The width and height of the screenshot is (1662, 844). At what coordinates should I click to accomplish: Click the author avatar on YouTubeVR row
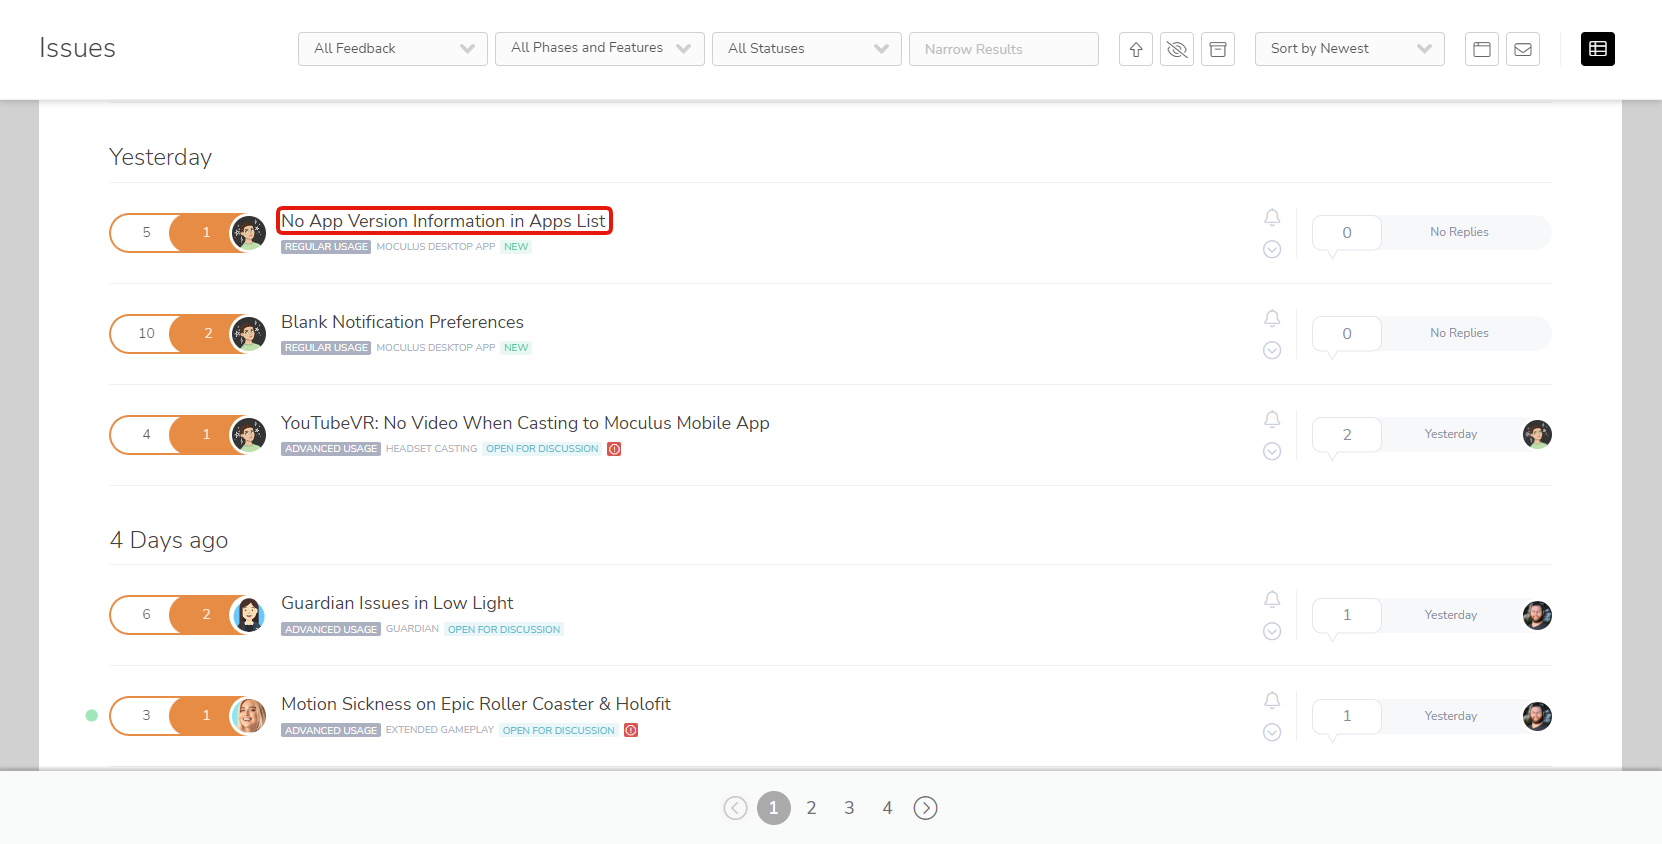tap(248, 435)
